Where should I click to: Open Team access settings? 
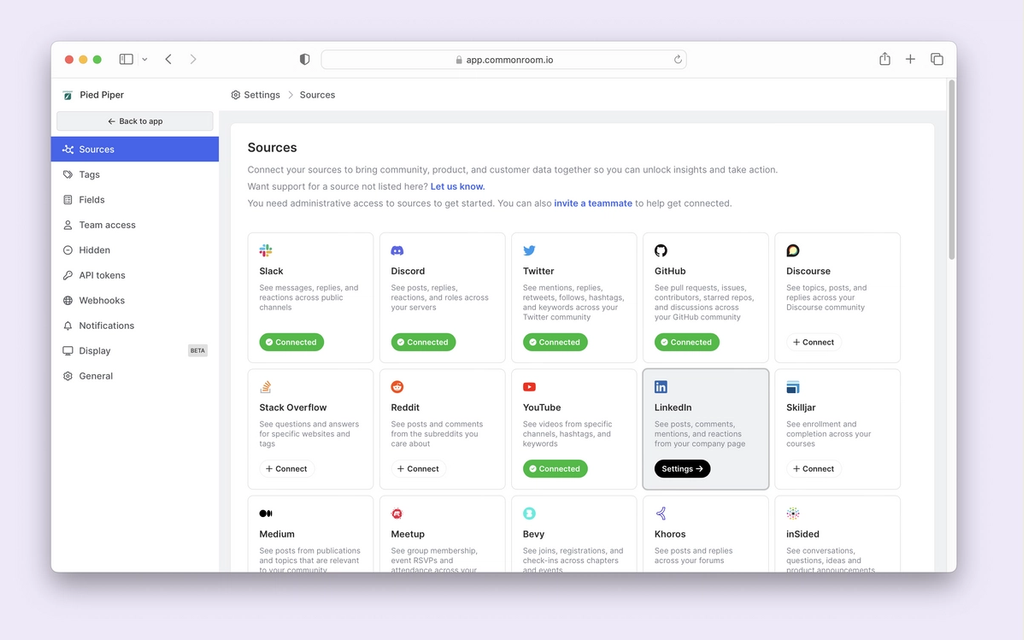pos(107,224)
